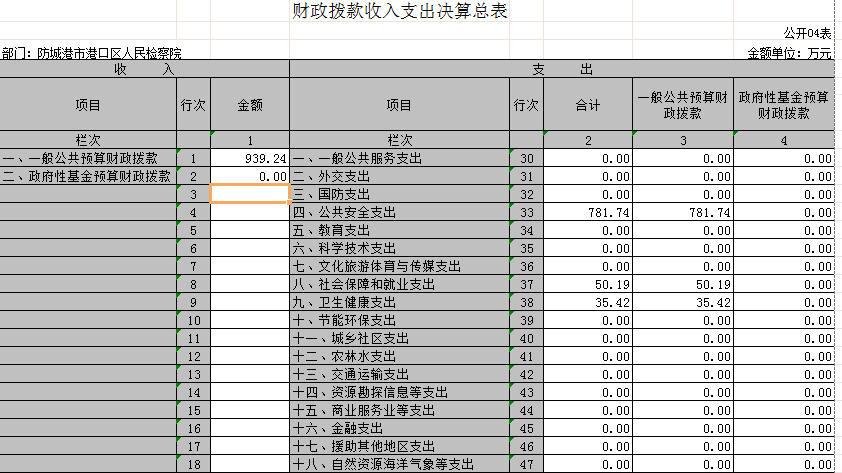Screen dimensions: 842x473
Task: Click 35.42 in 一般公共预算财政拨款 column
Action: [683, 302]
